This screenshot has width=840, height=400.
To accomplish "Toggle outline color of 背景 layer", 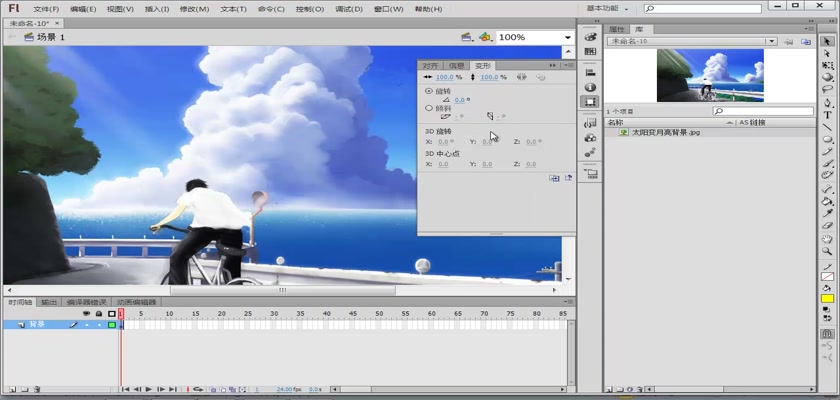I will [x=112, y=324].
